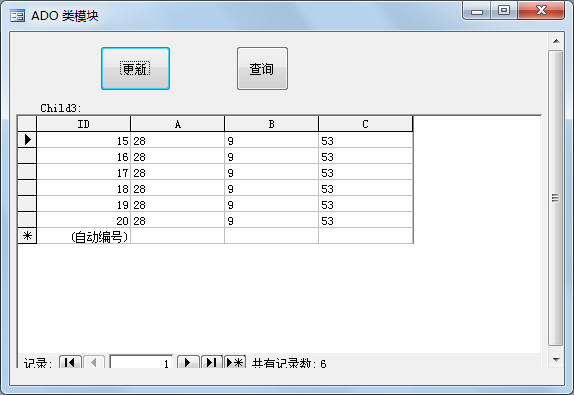Viewport: 574px width, 395px height.
Task: Click the 查询 button
Action: (x=262, y=68)
